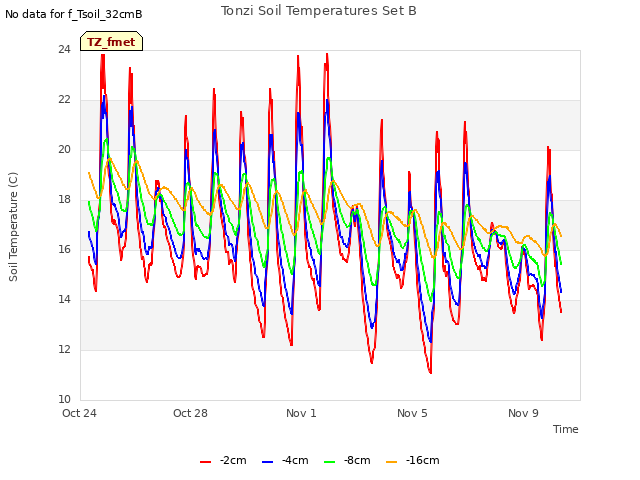Click the 20 y-axis tick label
640x480 pixels.
pos(64,149)
